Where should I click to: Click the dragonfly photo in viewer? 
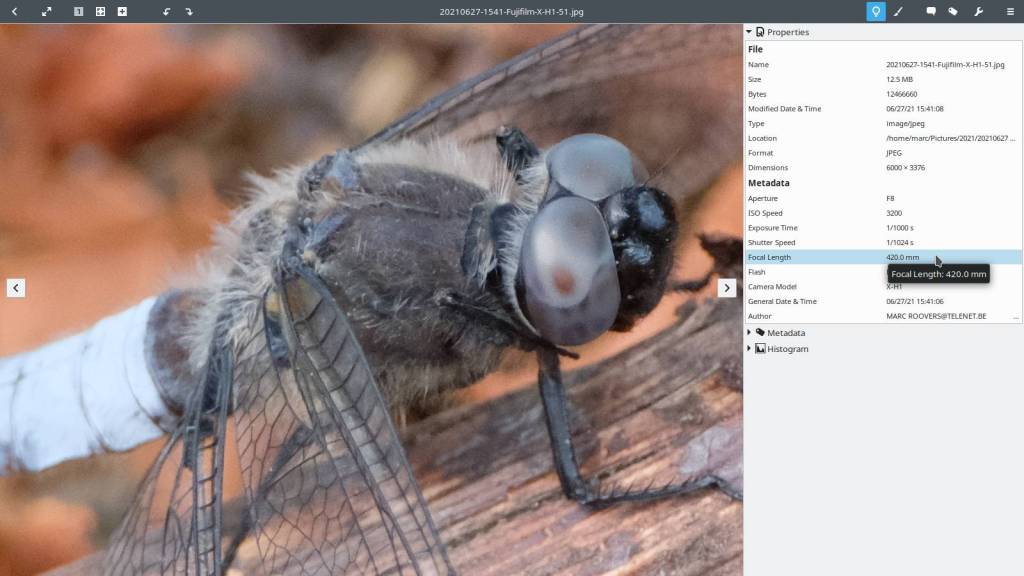click(371, 300)
